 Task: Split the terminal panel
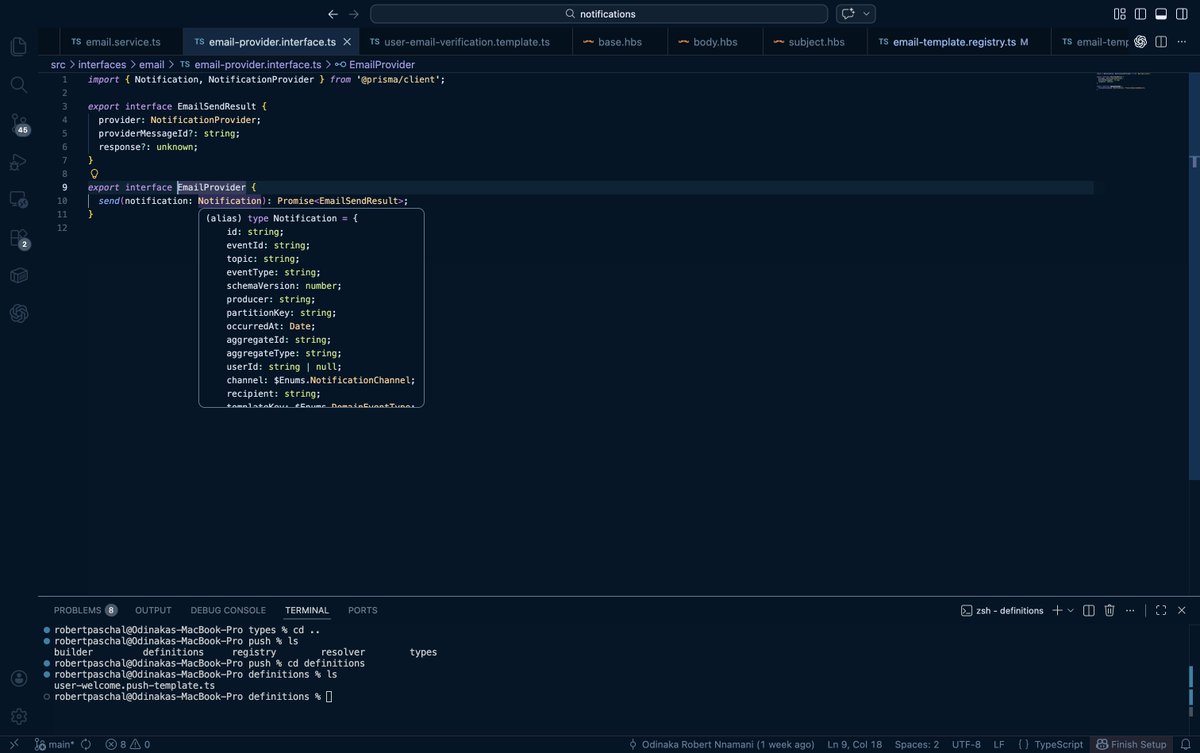click(x=1089, y=610)
